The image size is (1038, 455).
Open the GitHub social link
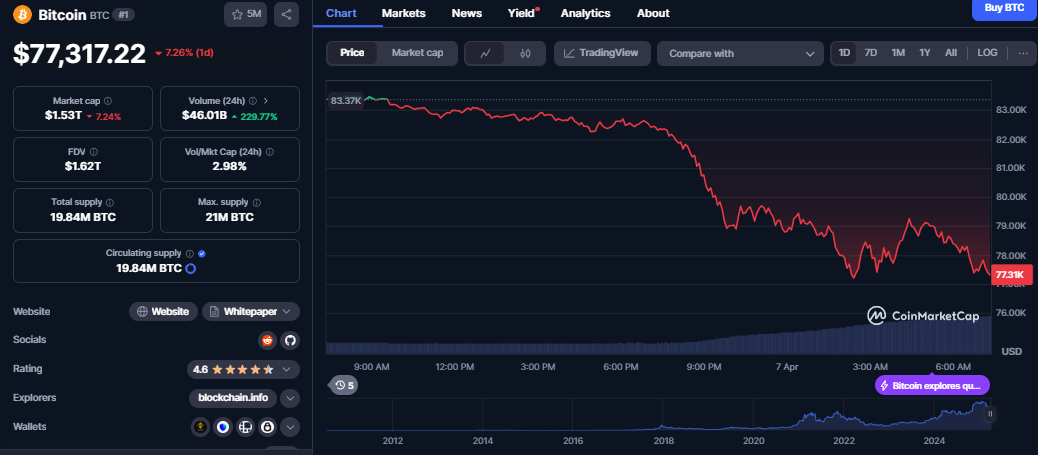coord(289,340)
